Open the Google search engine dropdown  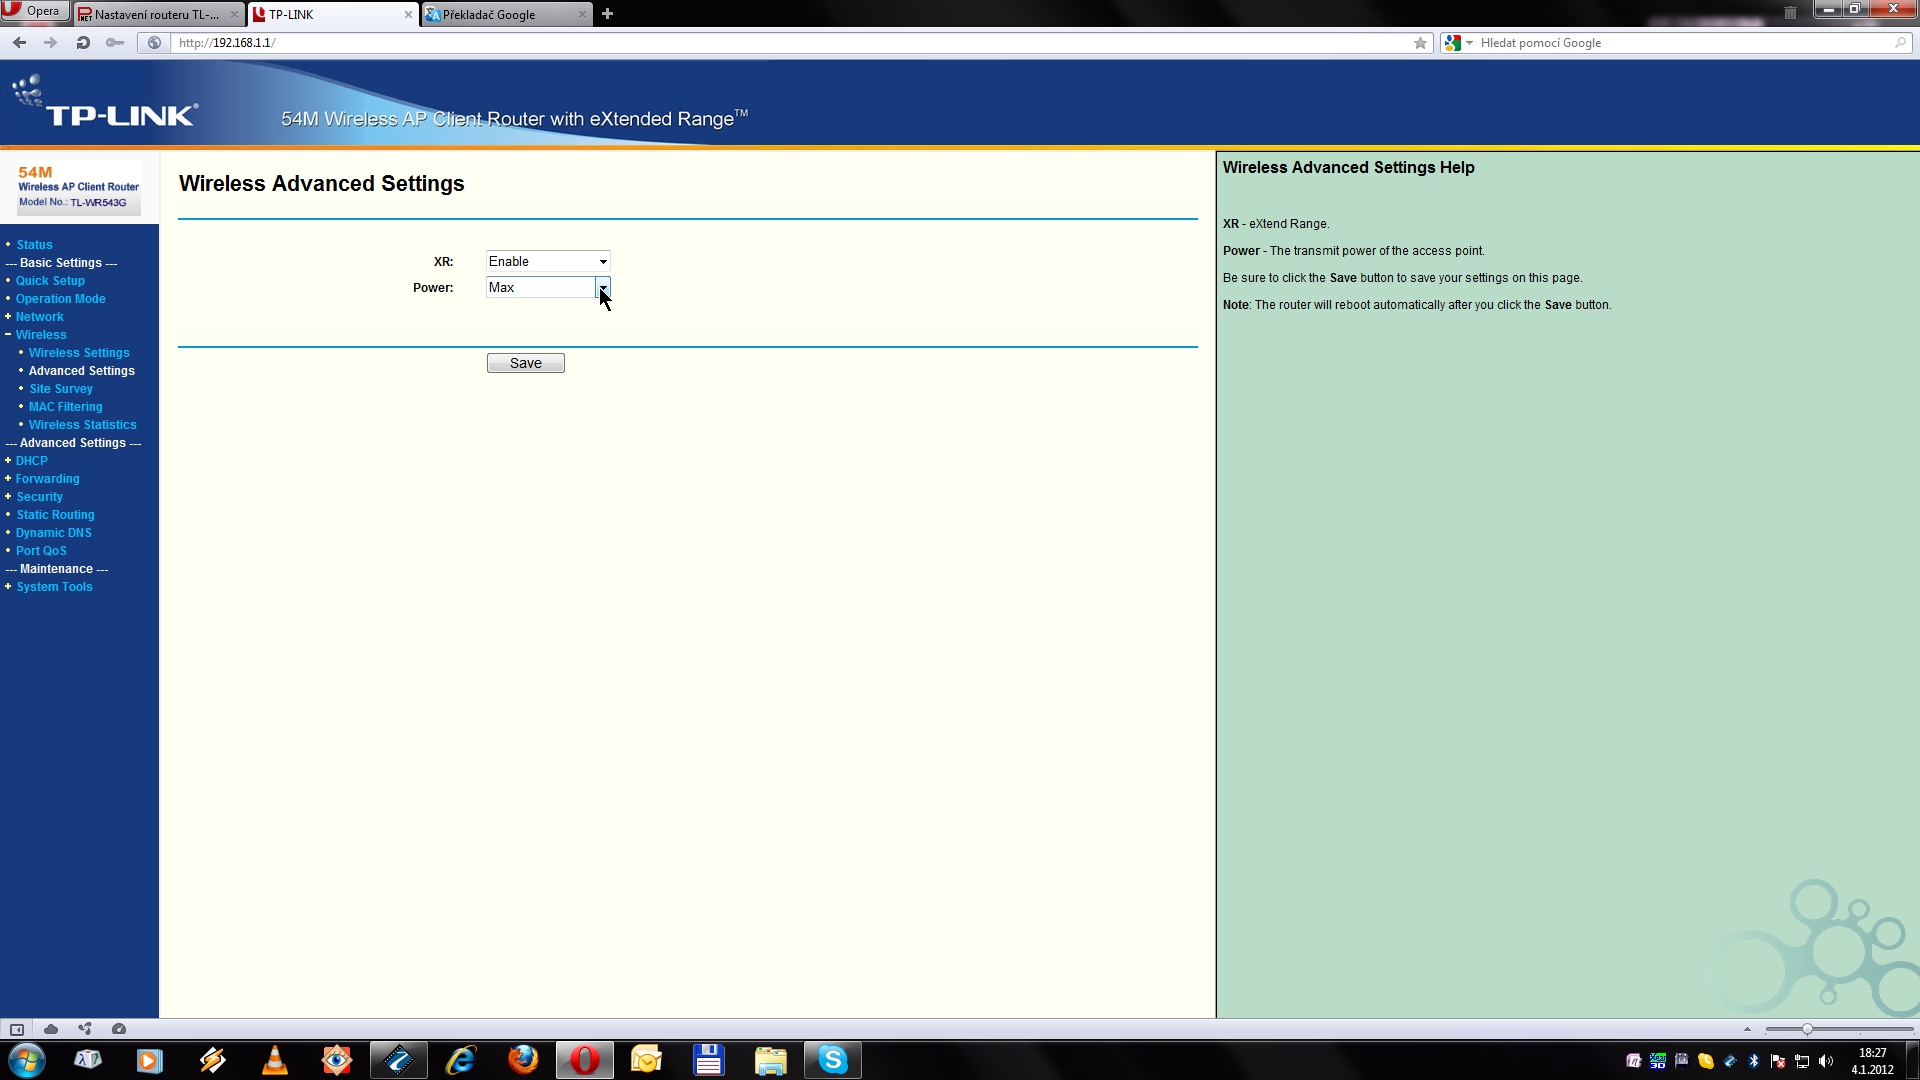point(1469,43)
